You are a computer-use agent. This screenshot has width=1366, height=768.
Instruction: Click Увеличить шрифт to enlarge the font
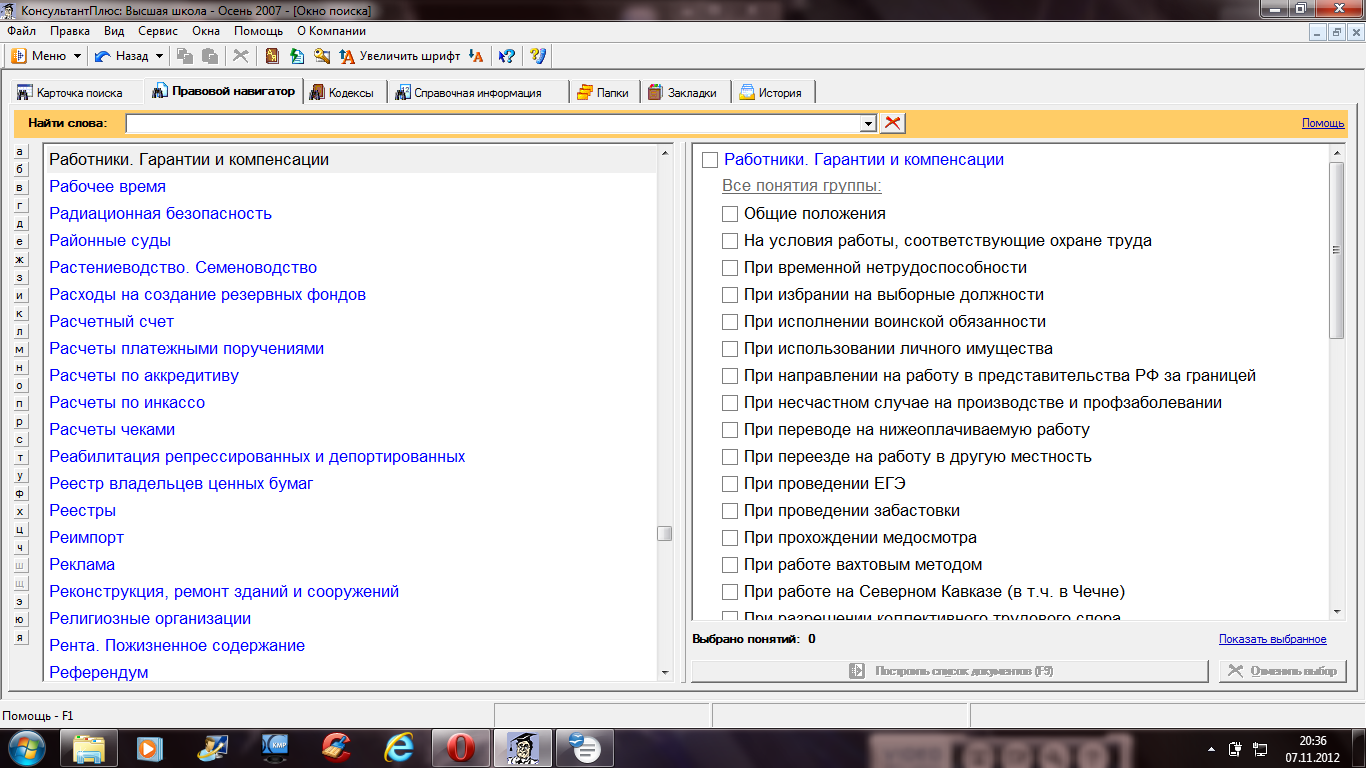click(400, 56)
